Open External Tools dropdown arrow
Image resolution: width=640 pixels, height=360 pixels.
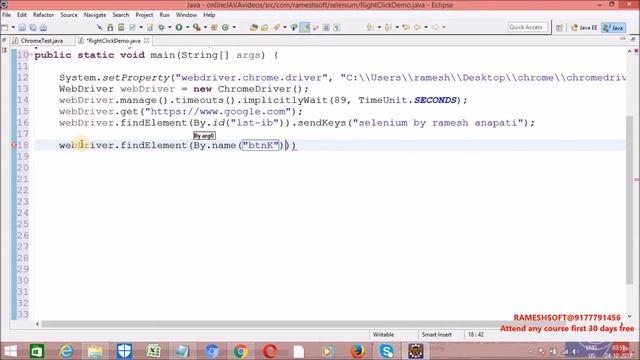click(x=205, y=27)
